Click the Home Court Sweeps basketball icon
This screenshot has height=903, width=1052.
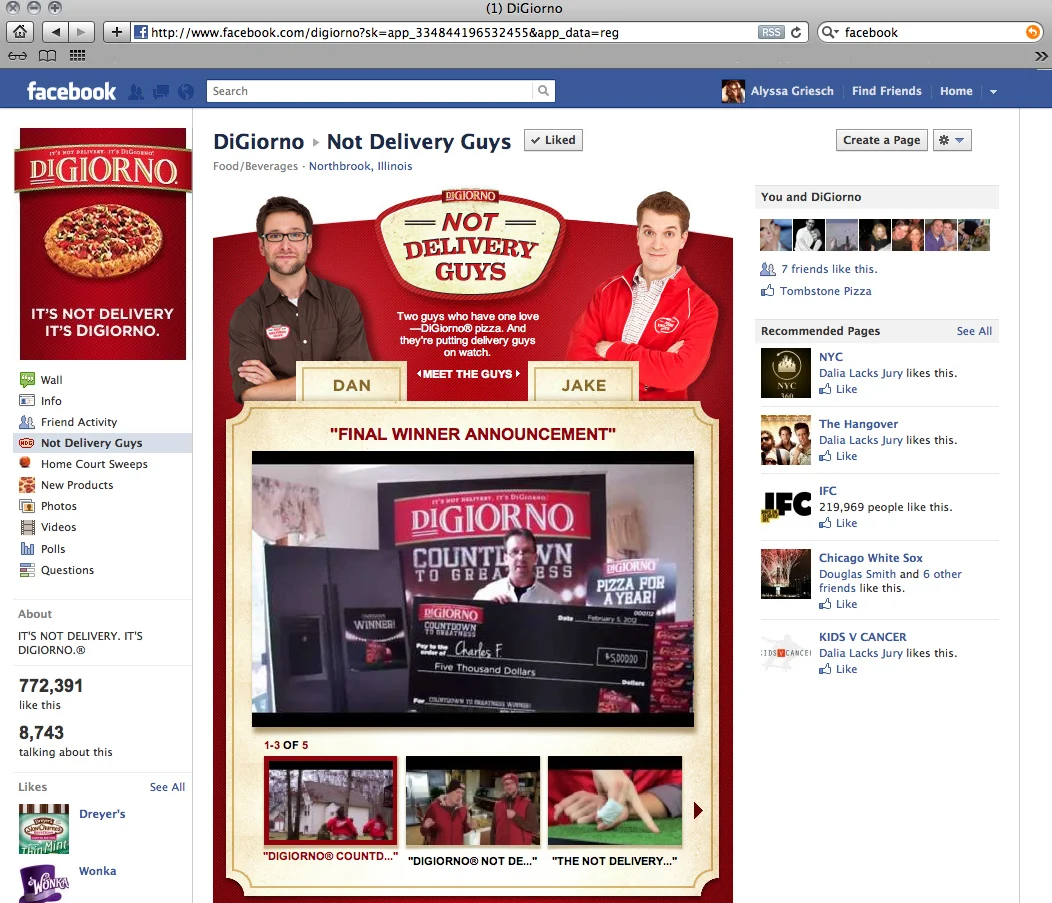[25, 462]
